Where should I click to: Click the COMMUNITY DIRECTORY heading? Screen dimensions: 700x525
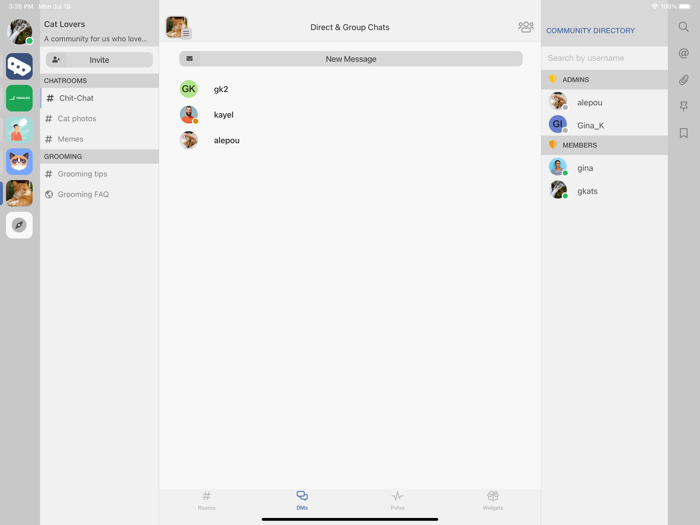(x=590, y=30)
